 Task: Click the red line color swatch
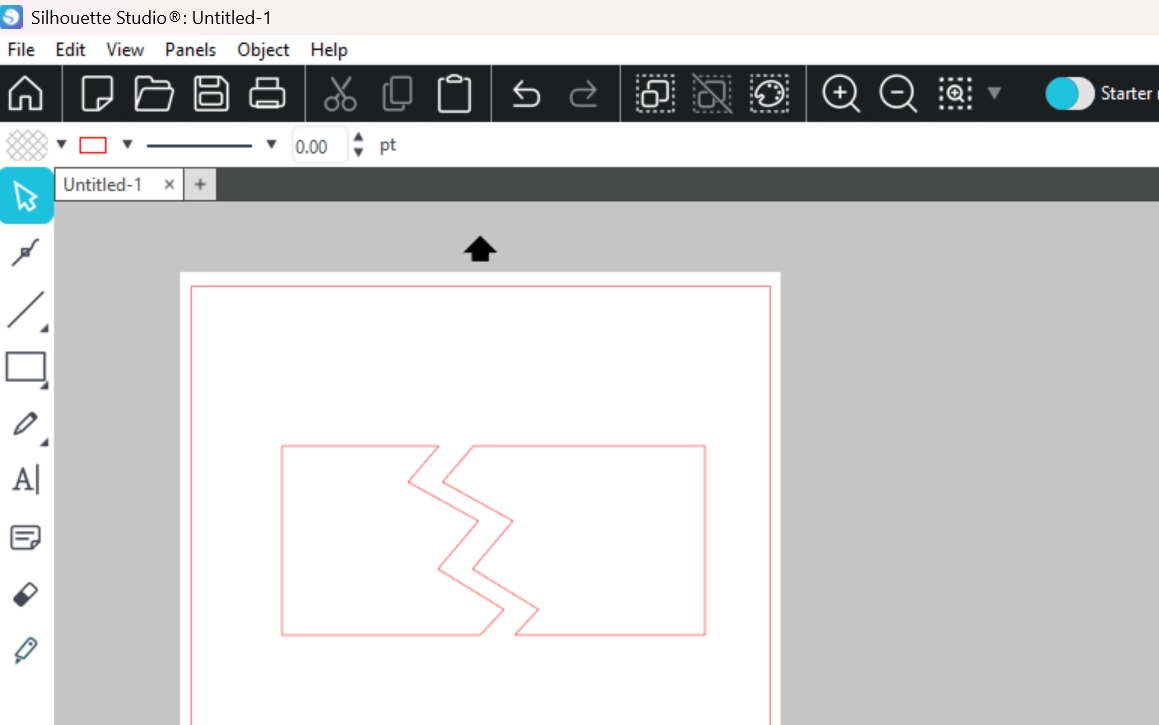(x=93, y=145)
